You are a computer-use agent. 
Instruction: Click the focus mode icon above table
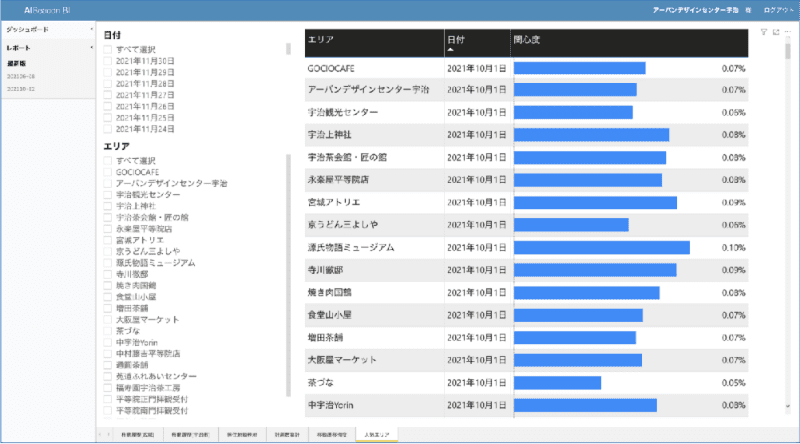pyautogui.click(x=776, y=32)
